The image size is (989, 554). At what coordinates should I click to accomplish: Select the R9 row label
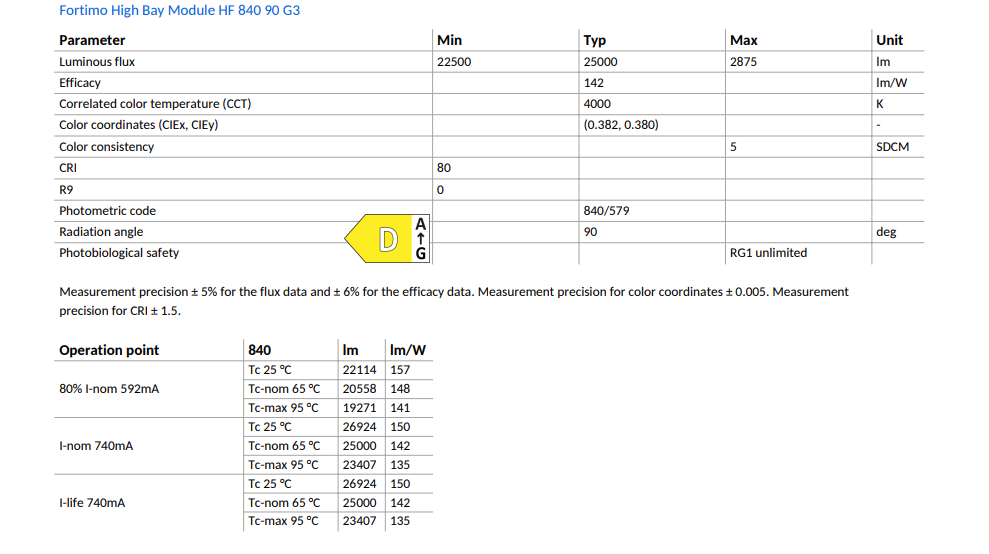click(x=66, y=189)
